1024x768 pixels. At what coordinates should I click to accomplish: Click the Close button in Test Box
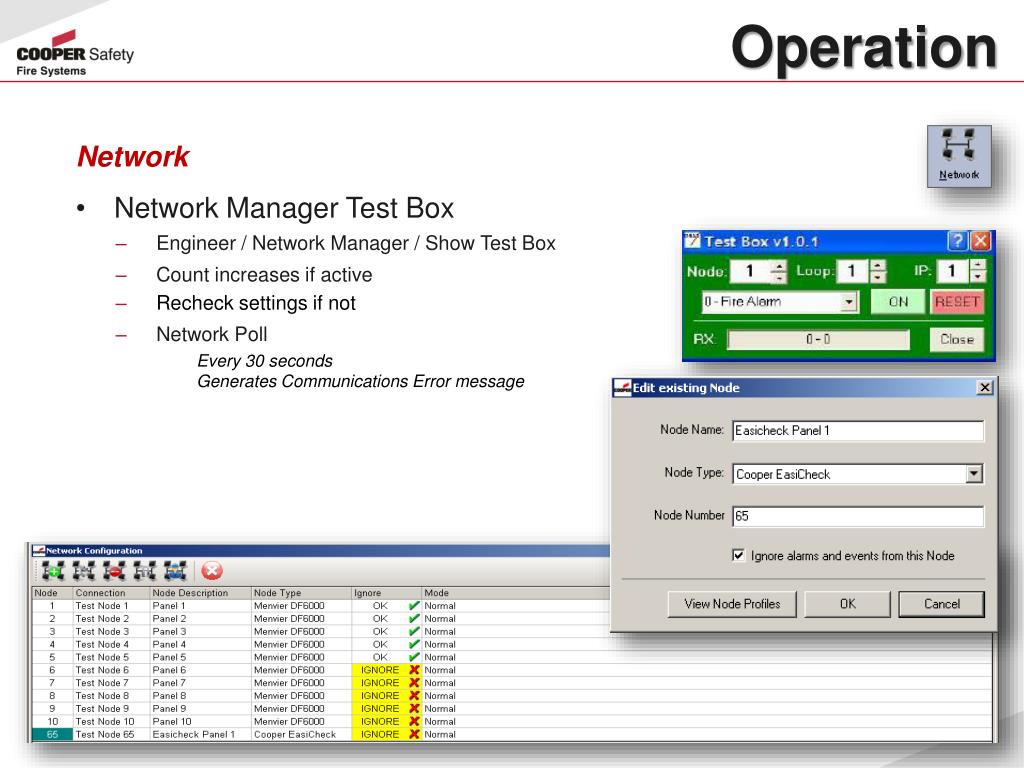click(957, 339)
